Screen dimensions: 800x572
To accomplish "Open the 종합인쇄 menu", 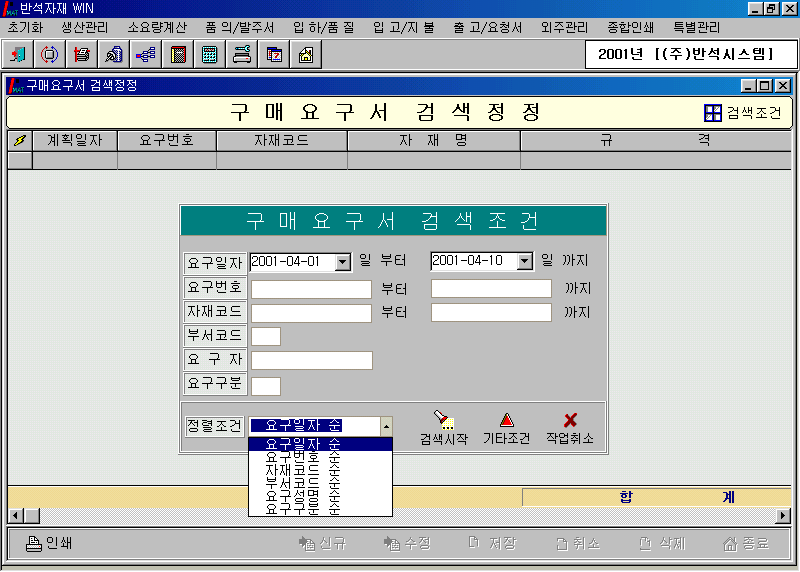I will [x=631, y=27].
